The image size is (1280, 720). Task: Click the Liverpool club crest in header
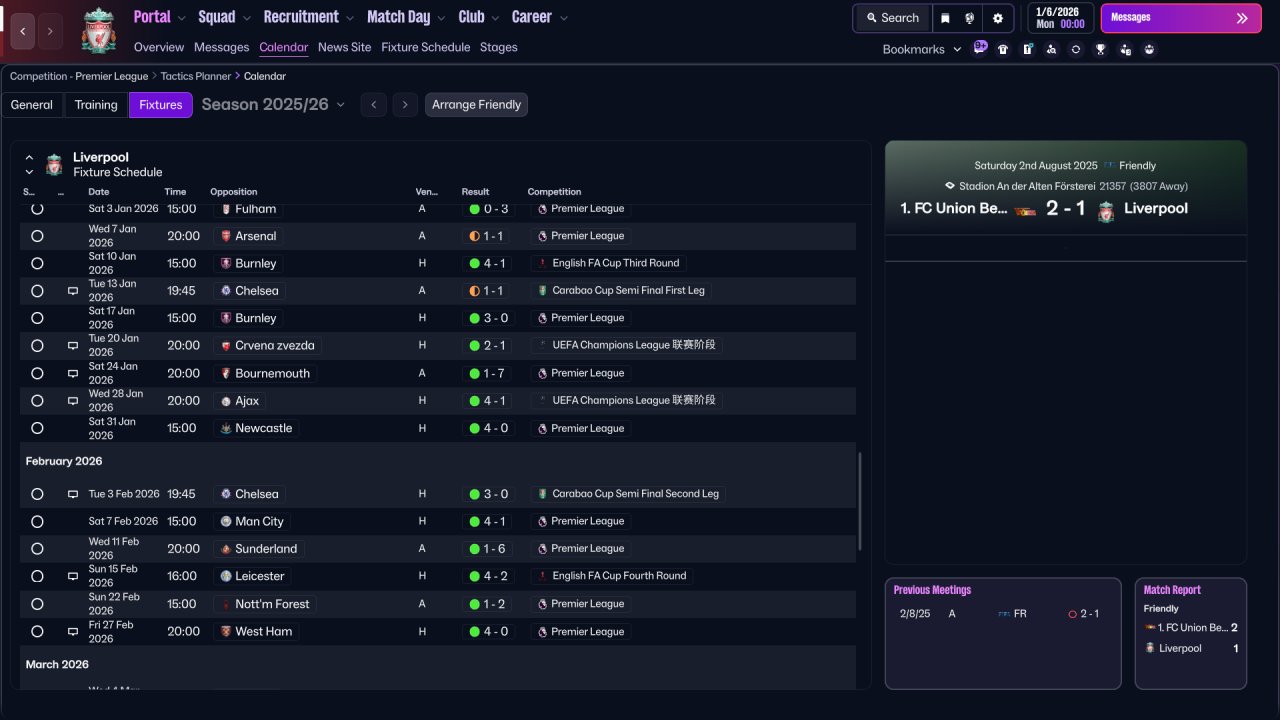[x=98, y=30]
